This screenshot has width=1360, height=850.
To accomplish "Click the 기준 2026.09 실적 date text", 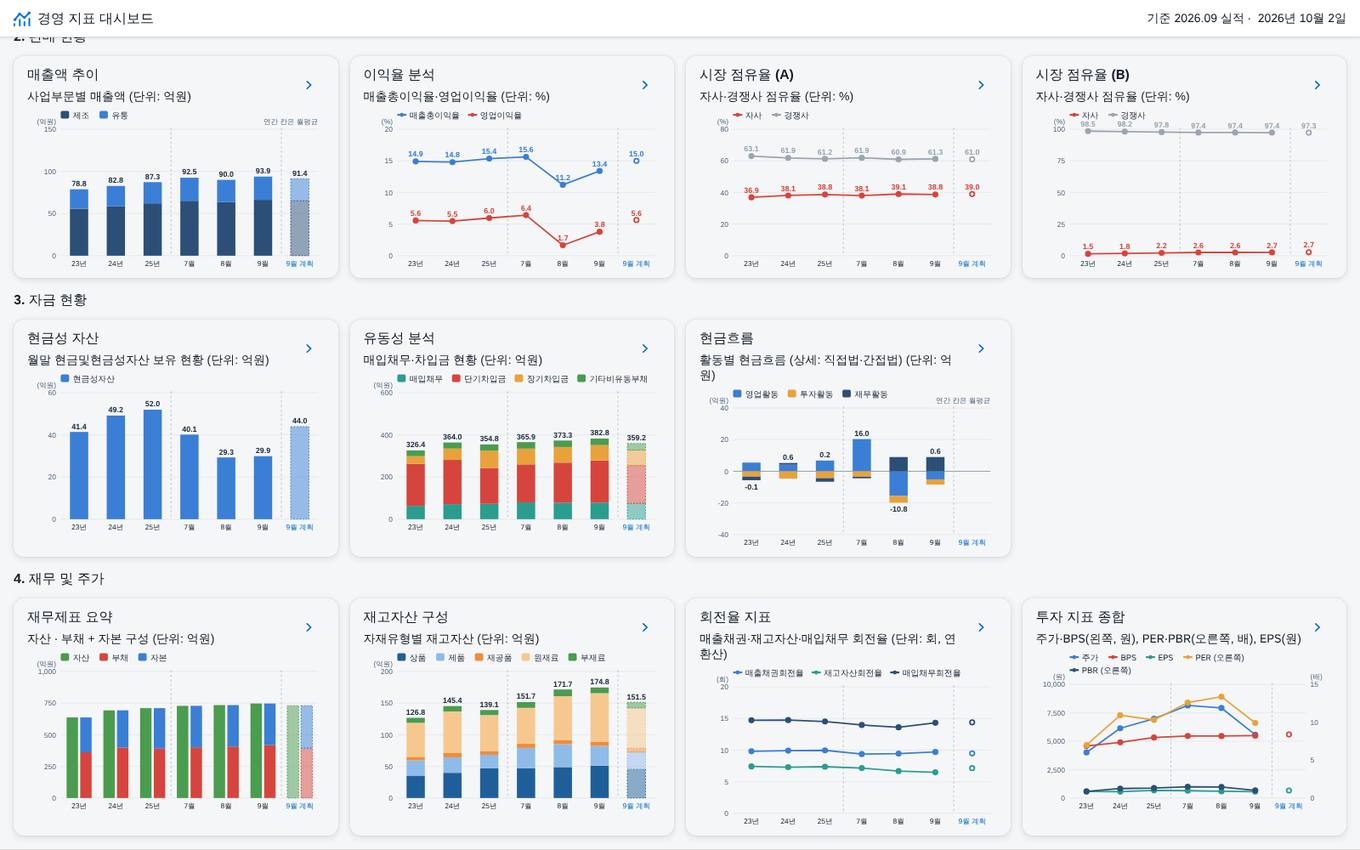I will pos(1195,18).
